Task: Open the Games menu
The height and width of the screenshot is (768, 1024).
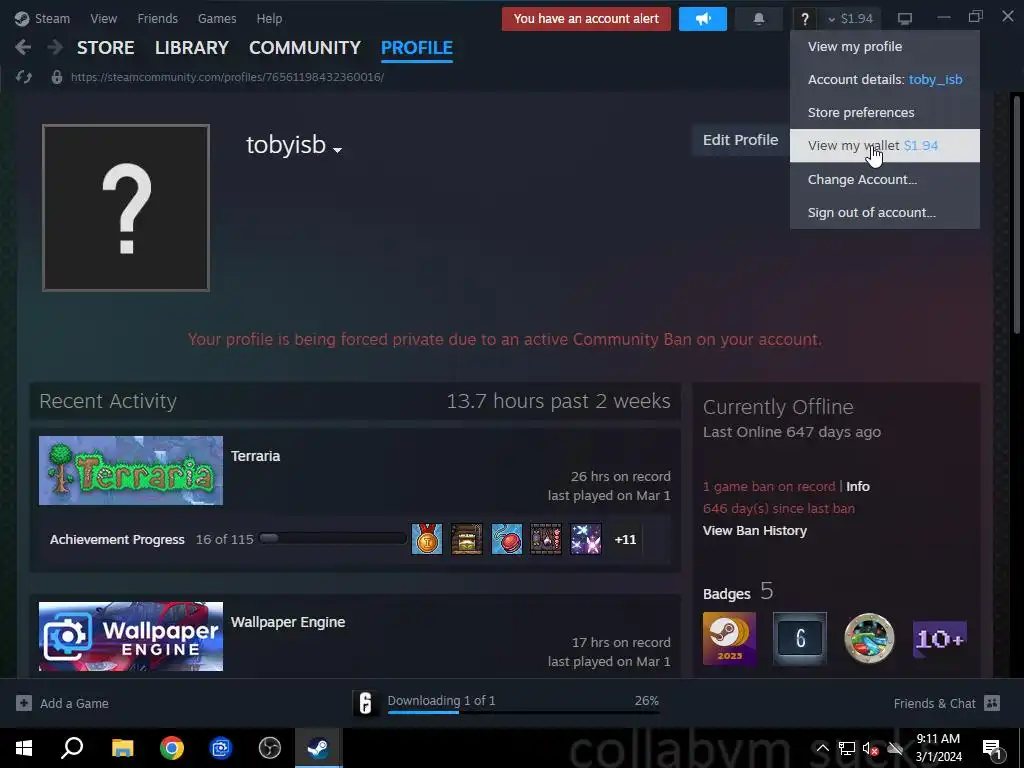Action: (x=217, y=18)
